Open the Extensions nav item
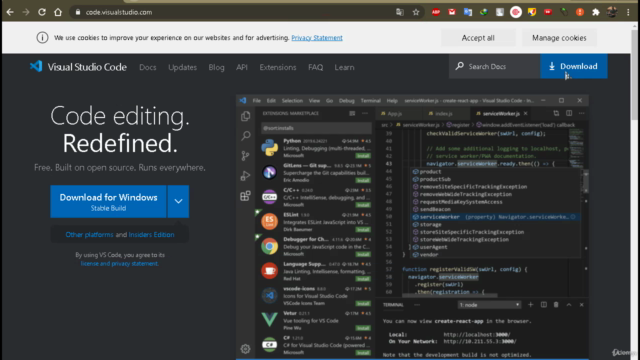The width and height of the screenshot is (640, 360). pyautogui.click(x=278, y=67)
